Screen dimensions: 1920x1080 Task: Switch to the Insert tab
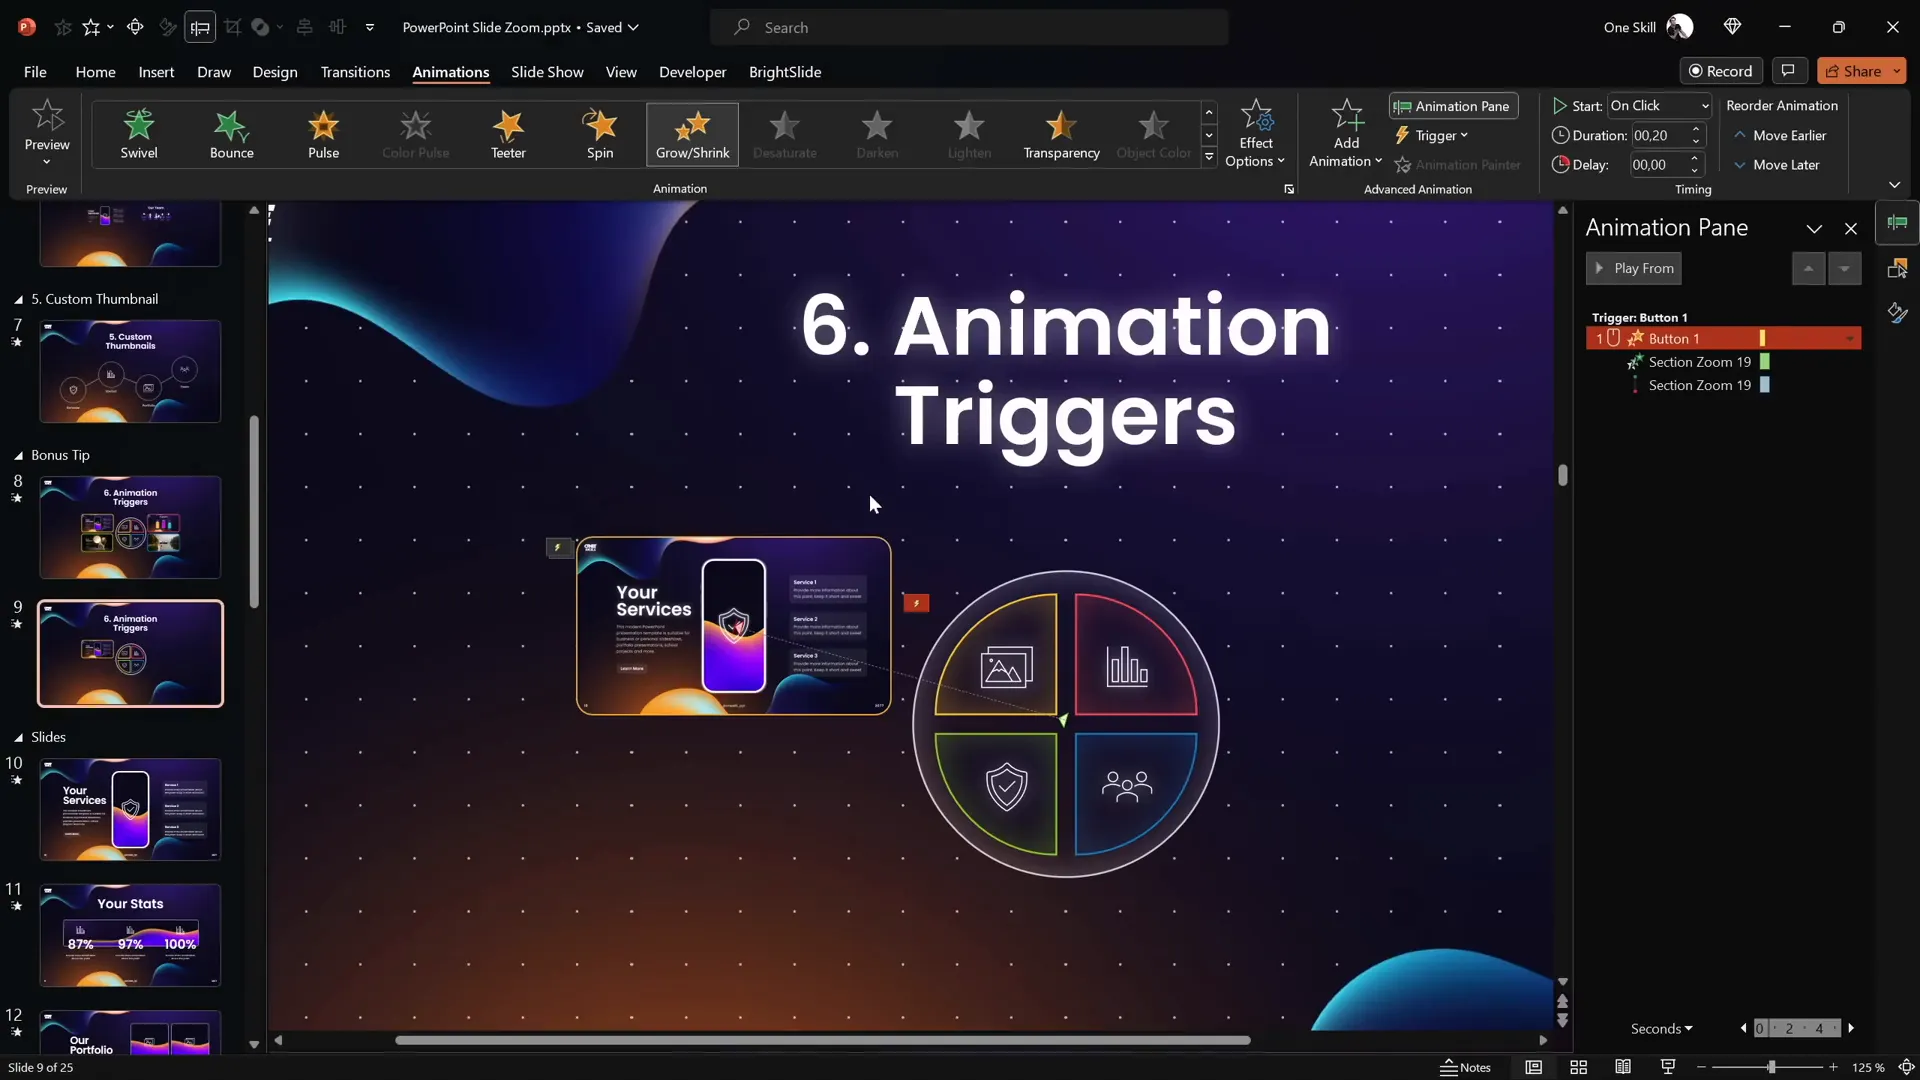click(x=156, y=72)
